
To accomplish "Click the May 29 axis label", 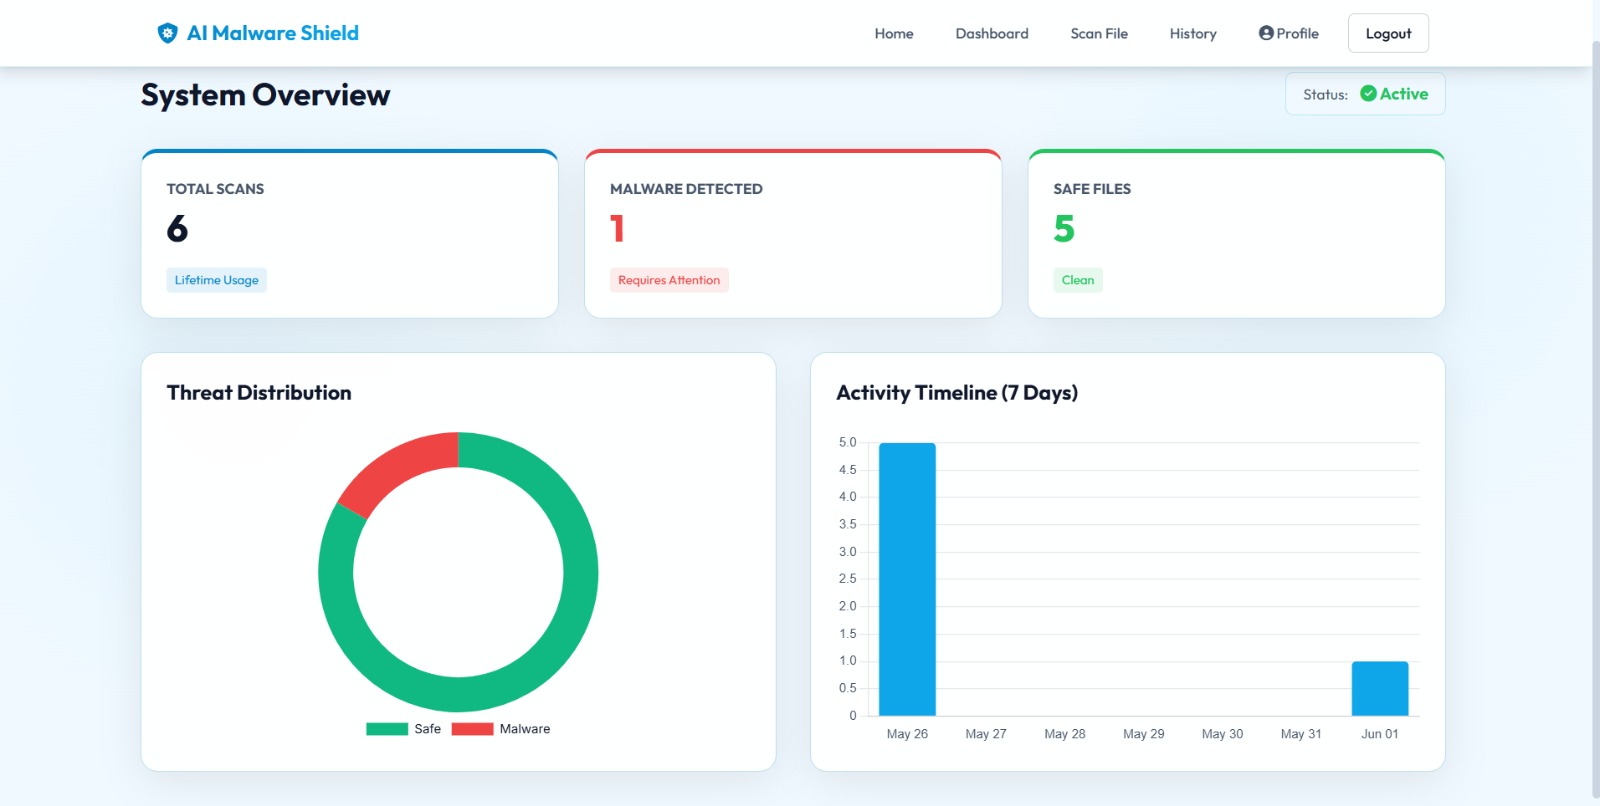I will tap(1144, 734).
